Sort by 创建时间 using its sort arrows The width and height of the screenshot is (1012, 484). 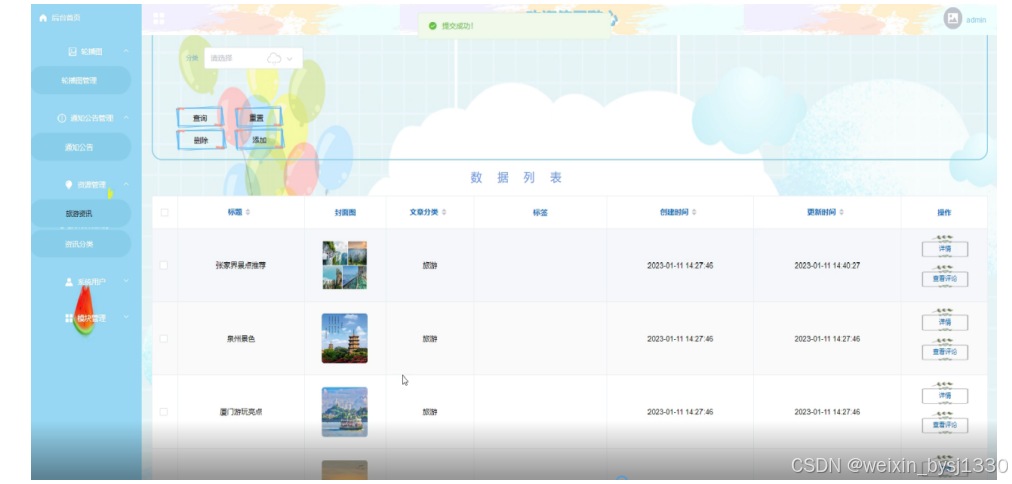point(694,212)
